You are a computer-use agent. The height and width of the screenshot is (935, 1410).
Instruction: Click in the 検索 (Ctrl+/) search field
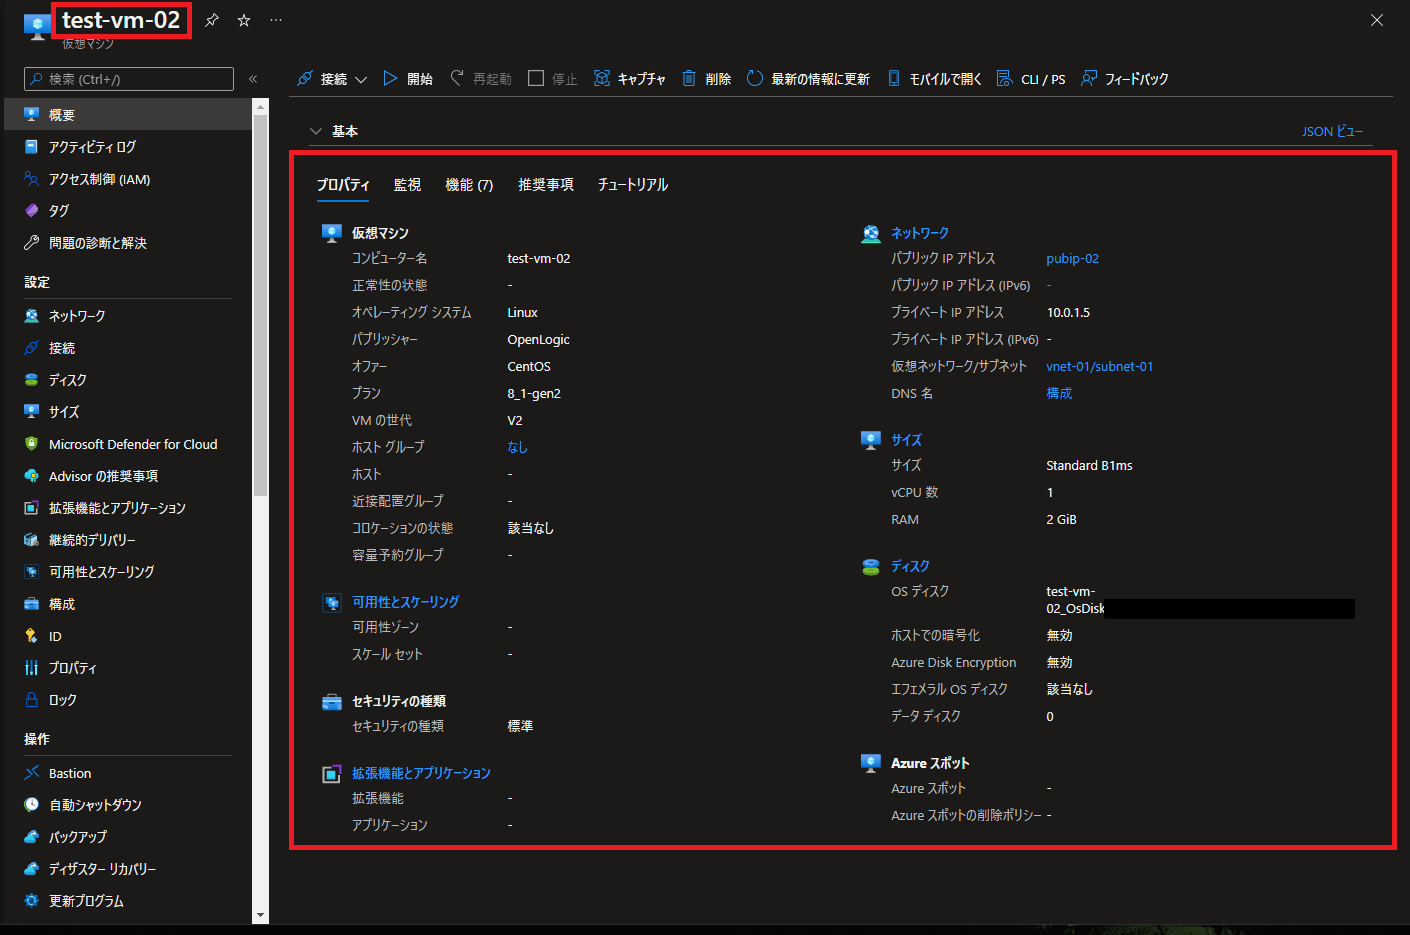(129, 79)
